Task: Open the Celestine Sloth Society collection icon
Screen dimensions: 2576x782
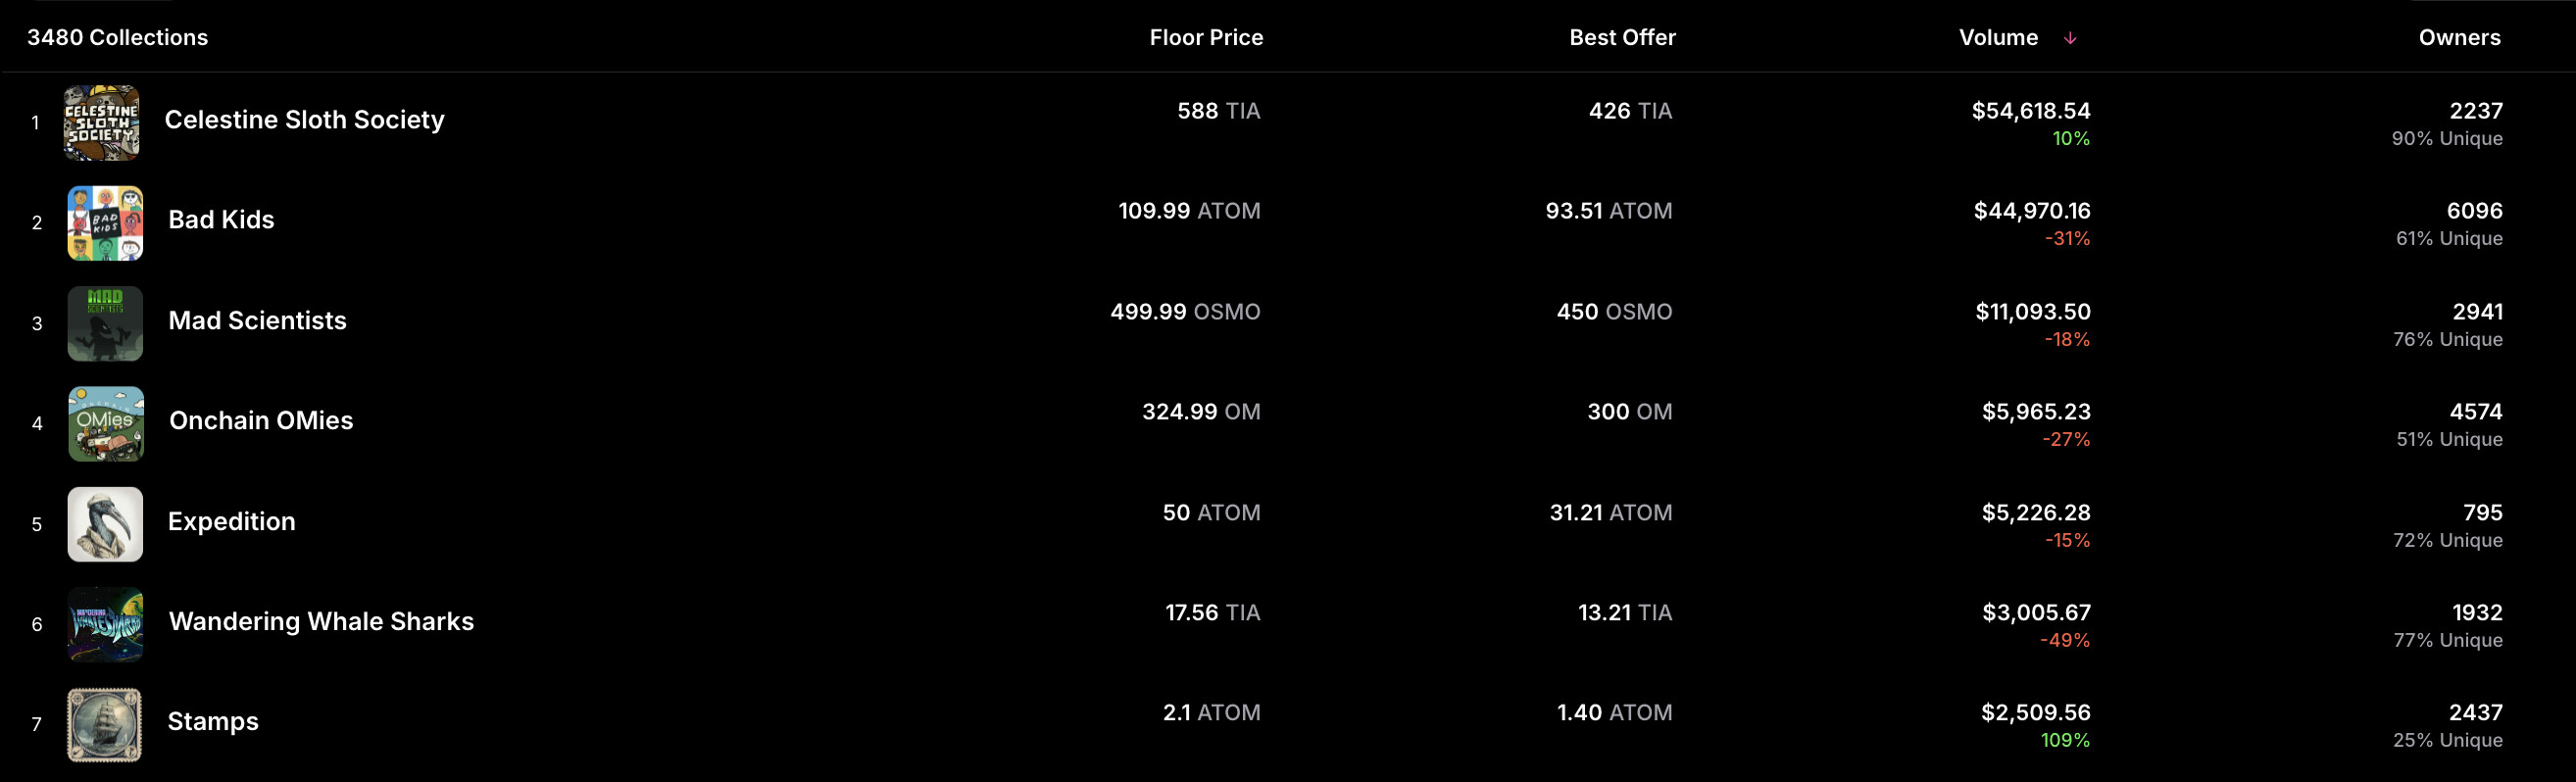Action: tap(102, 123)
